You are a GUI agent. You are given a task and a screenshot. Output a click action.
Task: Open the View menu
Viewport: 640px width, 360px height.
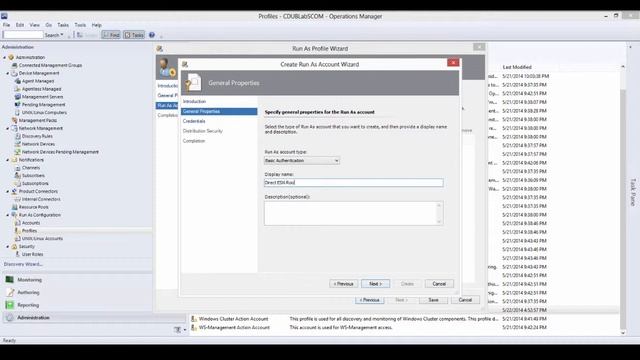point(35,25)
